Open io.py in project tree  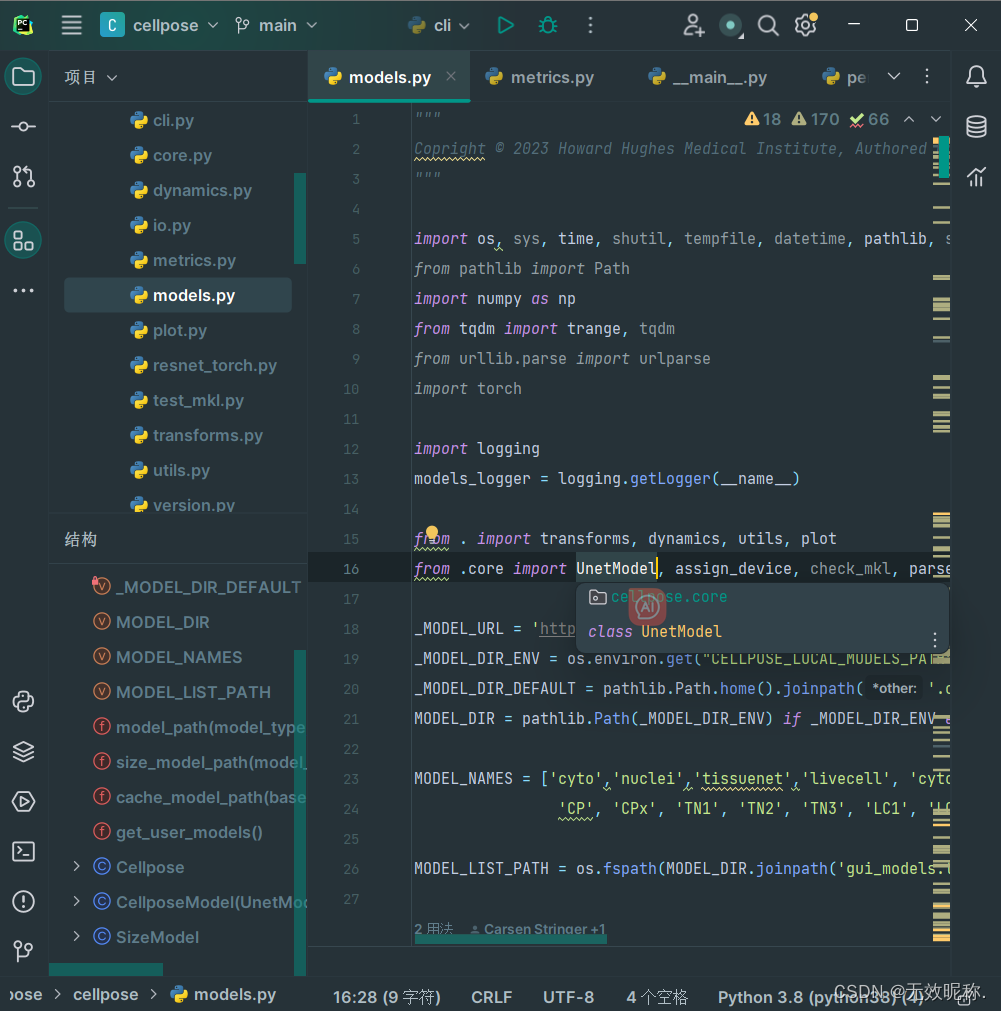click(172, 225)
